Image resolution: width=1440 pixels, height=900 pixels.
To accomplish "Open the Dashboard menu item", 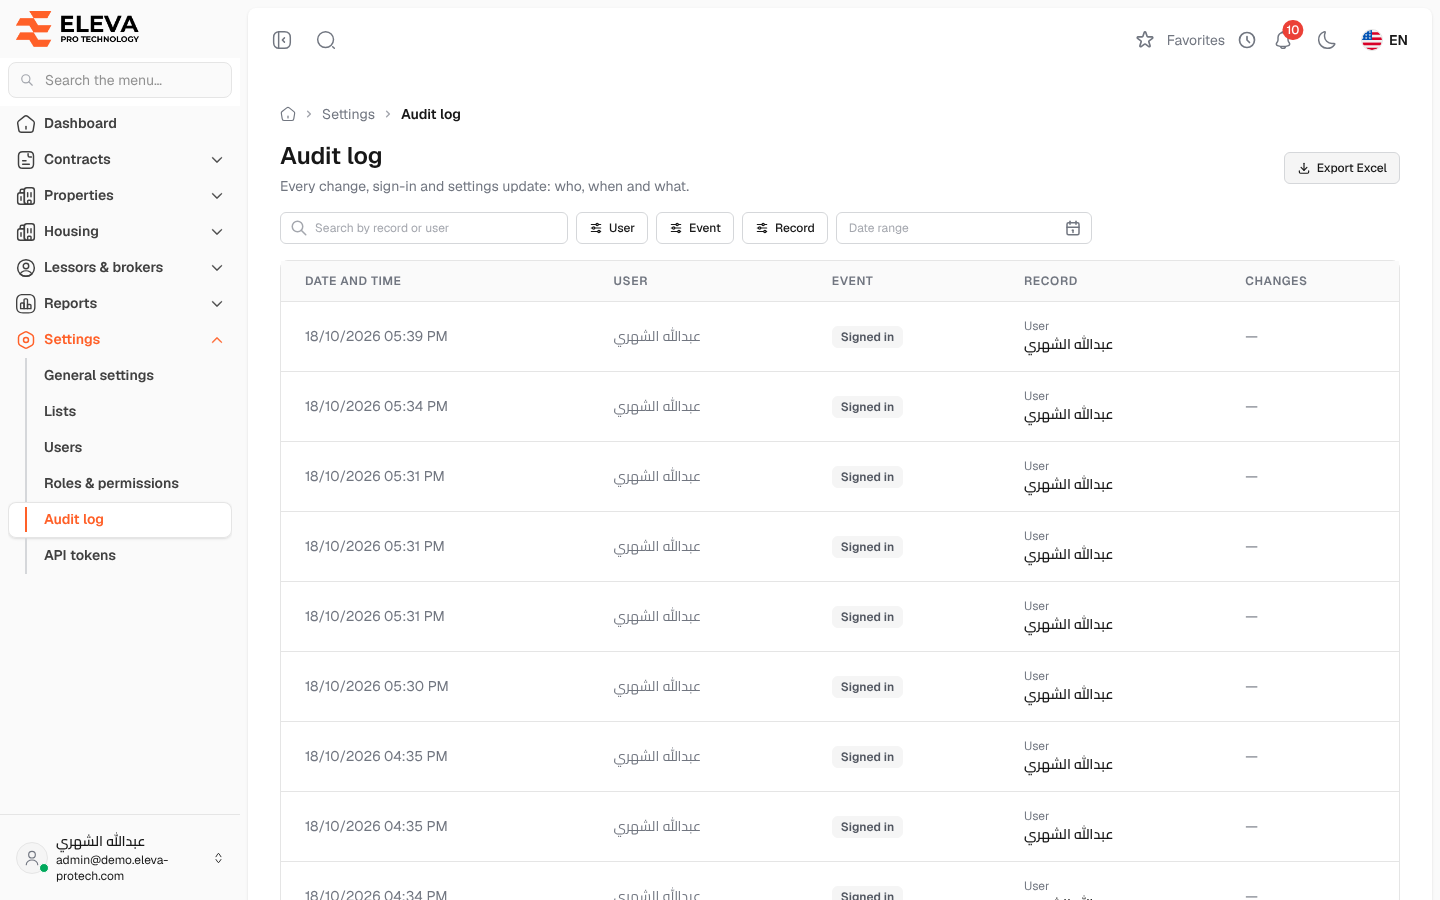I will pyautogui.click(x=120, y=123).
